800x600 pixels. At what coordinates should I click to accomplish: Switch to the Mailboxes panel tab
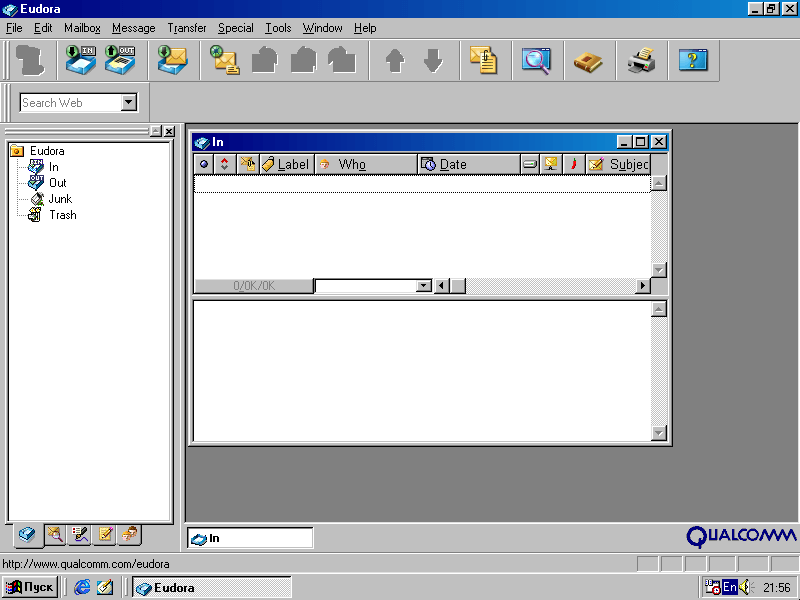click(28, 535)
